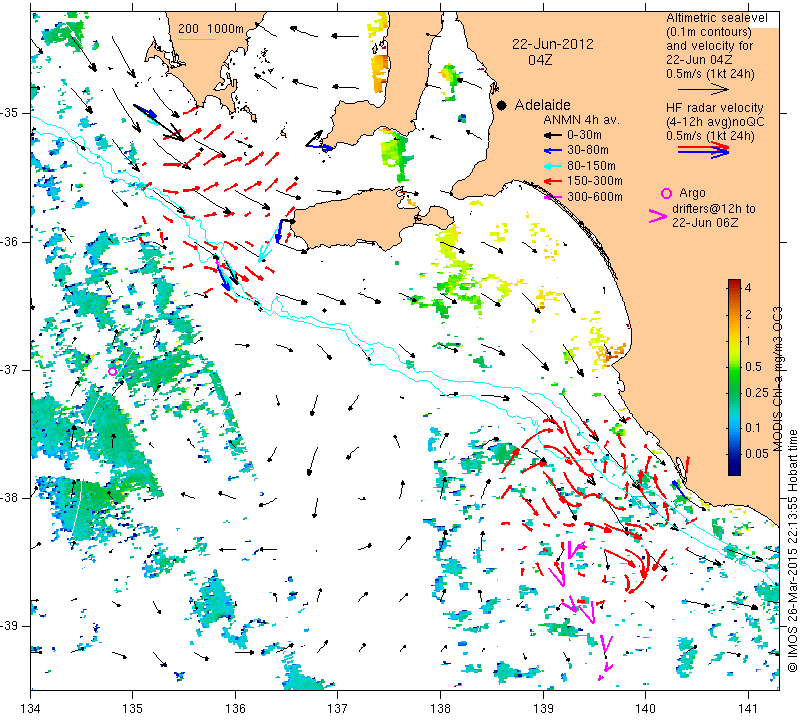800x720 pixels.
Task: Click the blue 30-80m arrow legend symbol
Action: 552,151
